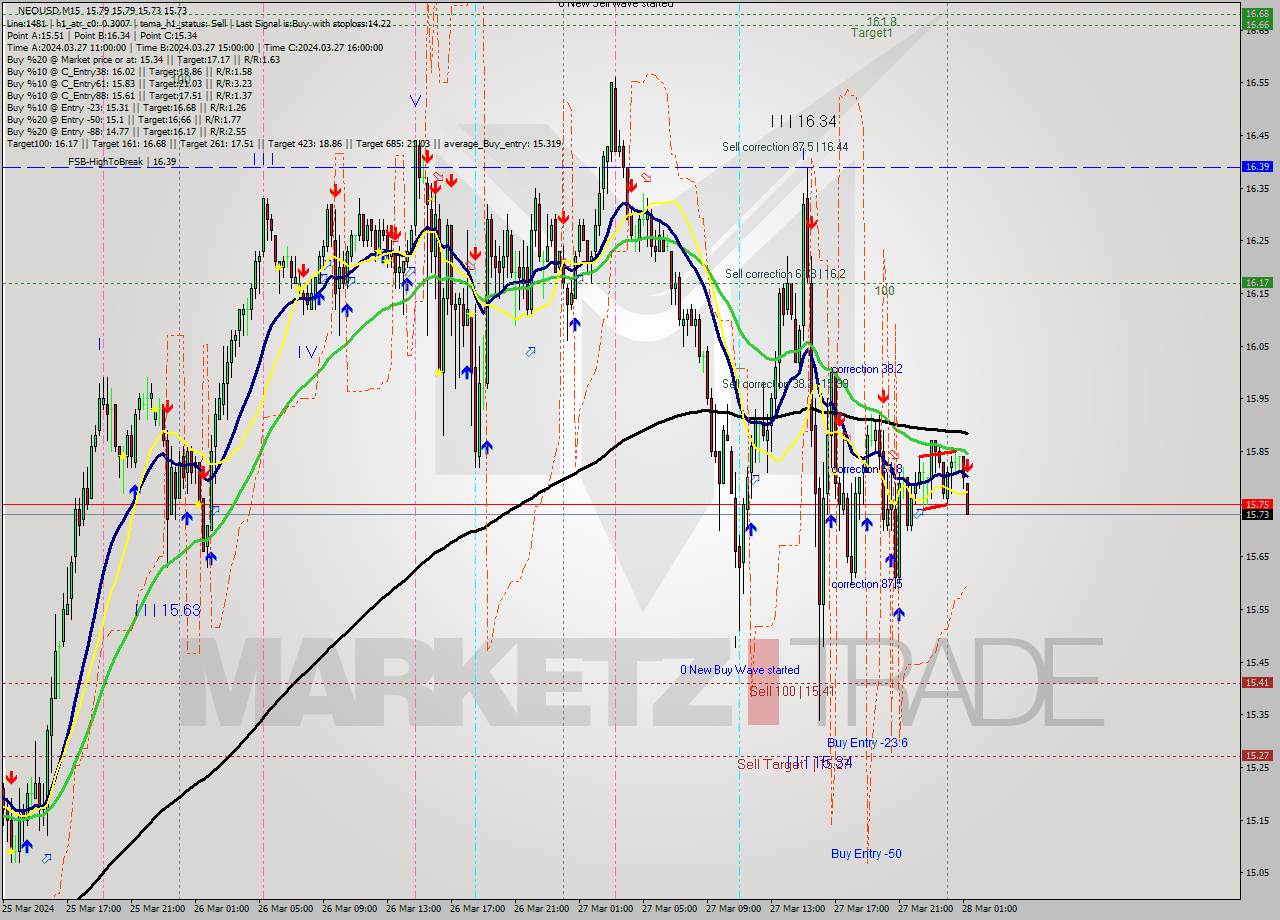
Task: Click the 'Sell correction 61.8 | 16.2' label
Action: (785, 274)
